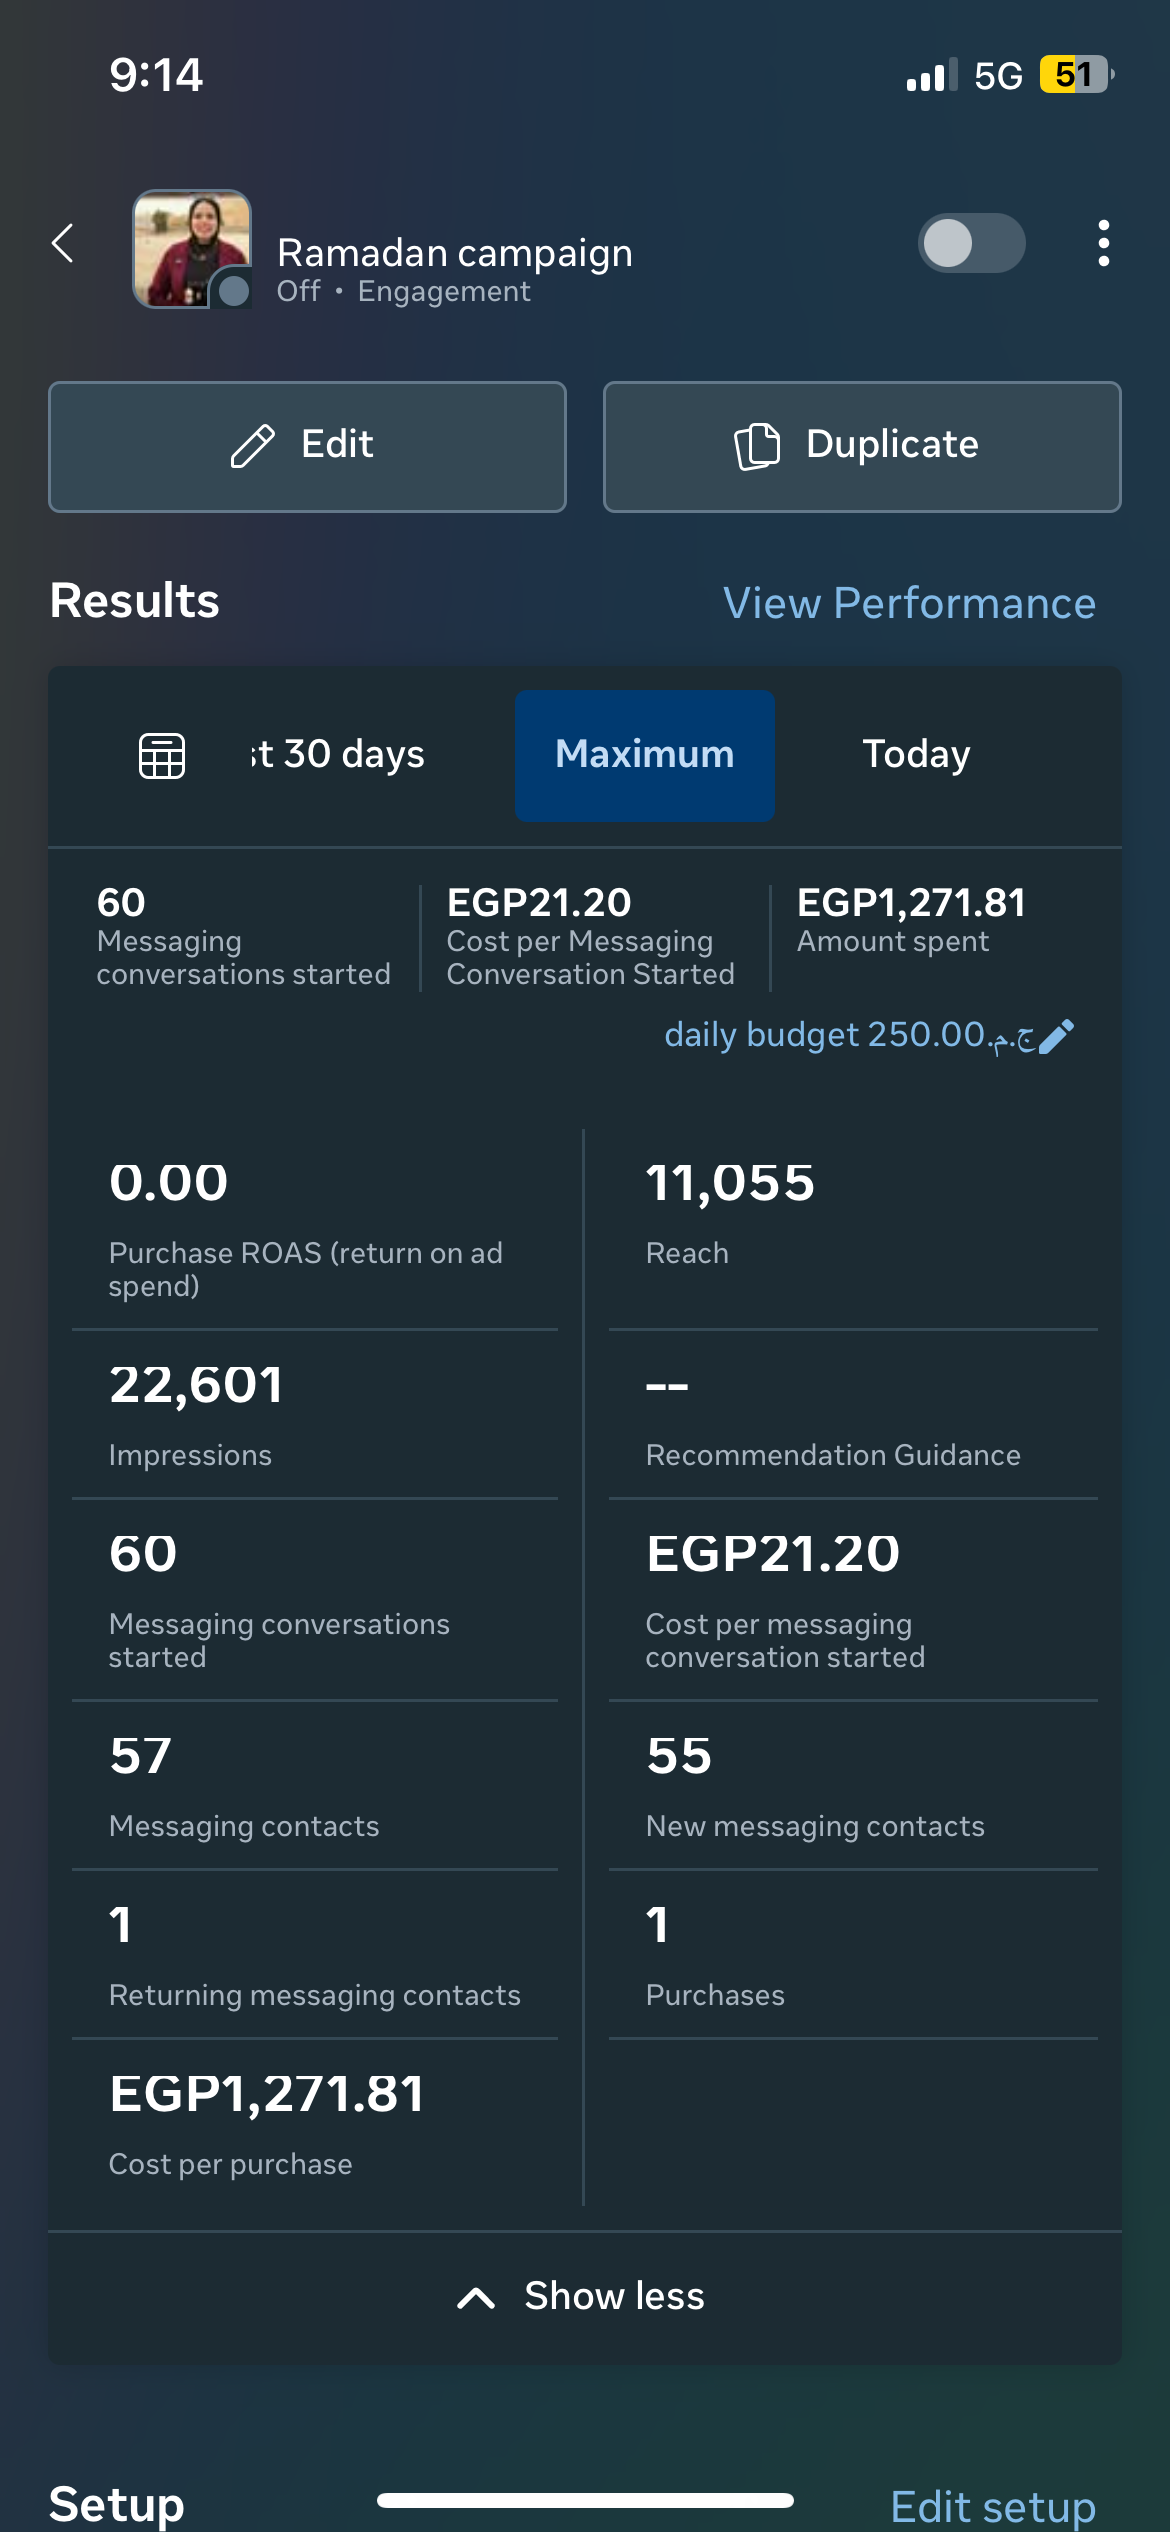
Task: Toggle the Ramadan campaign on
Action: point(971,243)
